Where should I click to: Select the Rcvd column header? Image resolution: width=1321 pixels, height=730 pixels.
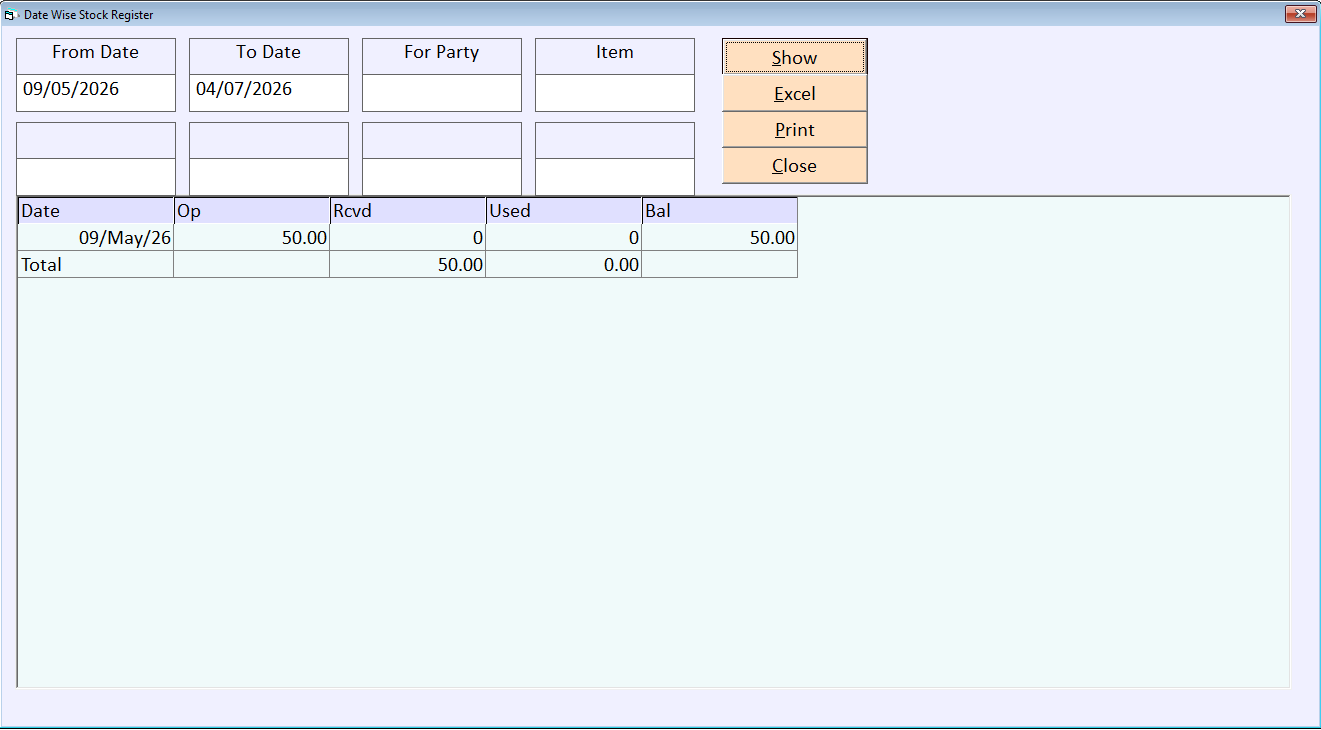(408, 211)
